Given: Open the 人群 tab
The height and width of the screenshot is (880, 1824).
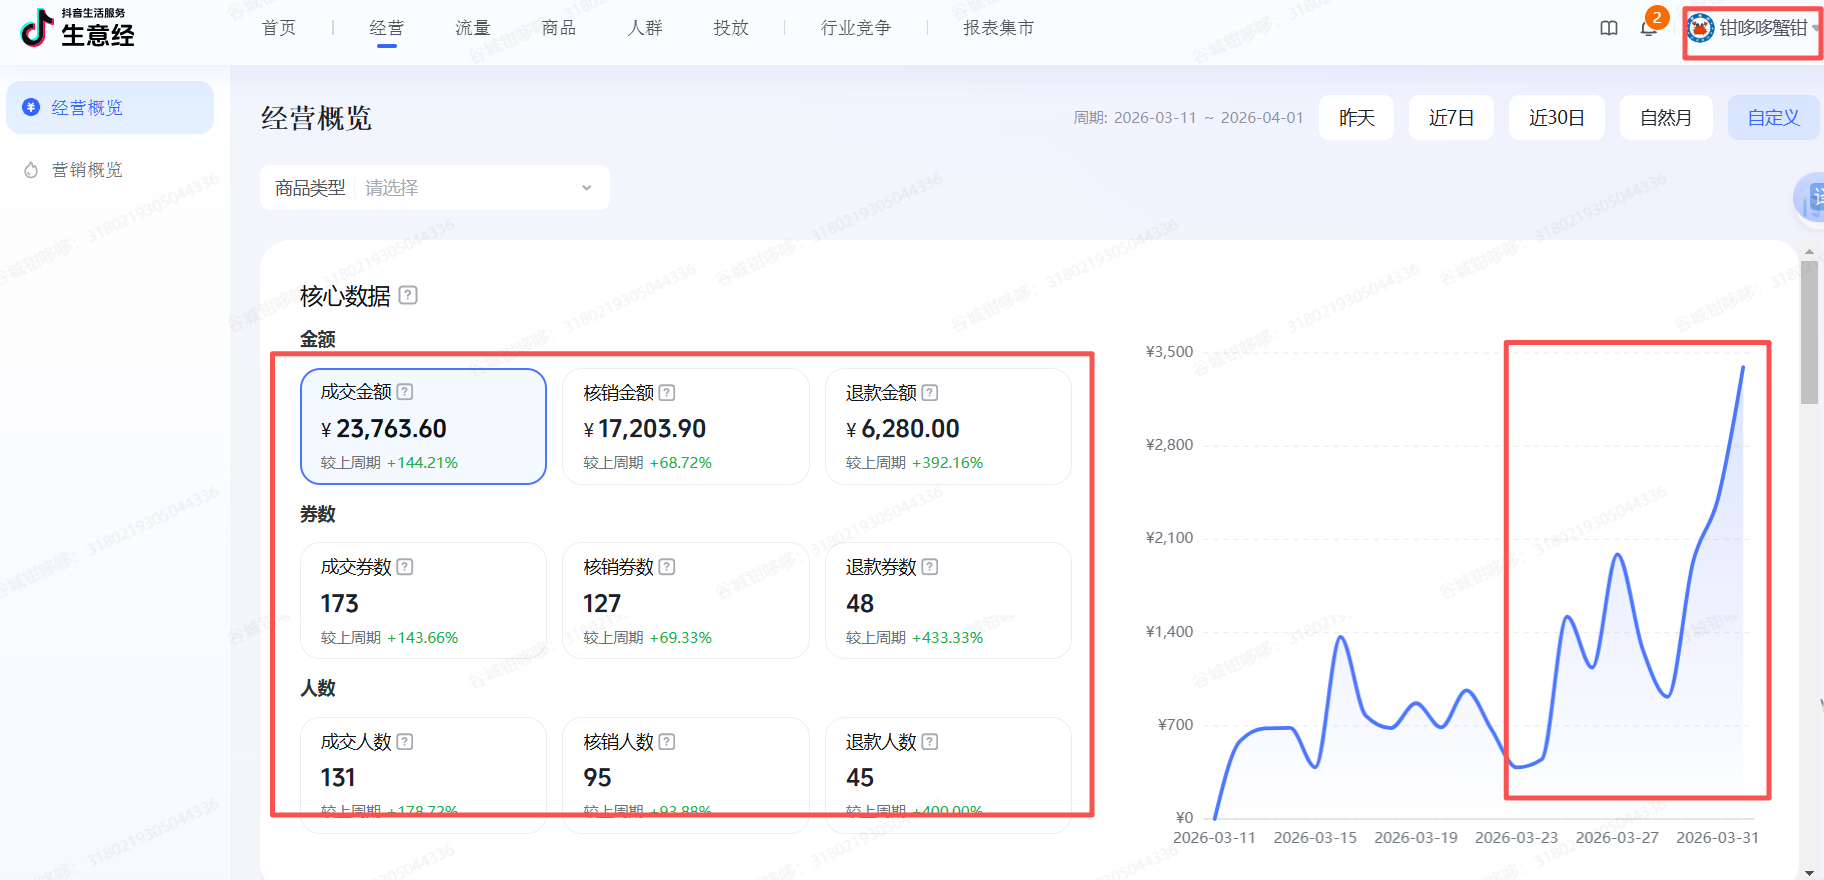Looking at the screenshot, I should pos(645,28).
